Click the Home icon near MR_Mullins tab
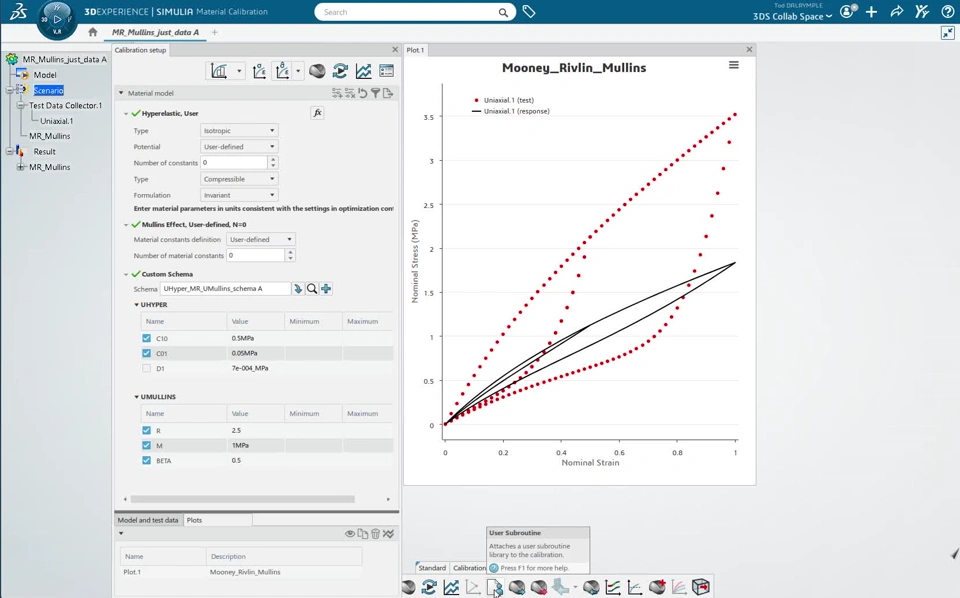This screenshot has height=598, width=960. tap(92, 32)
